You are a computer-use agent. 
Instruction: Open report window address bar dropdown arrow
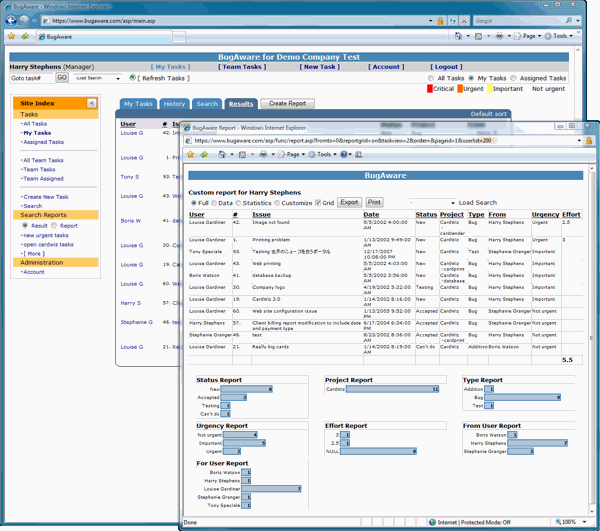pos(579,141)
